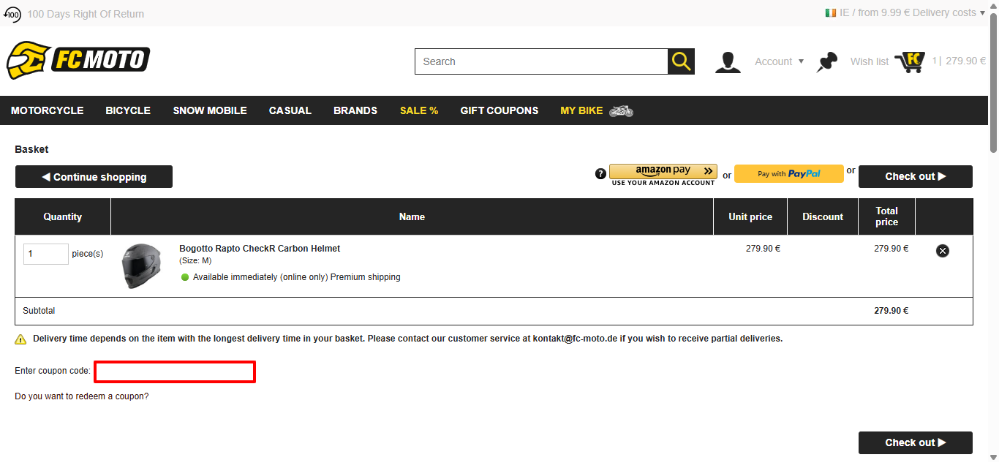Screen dimensions: 999x462
Task: Click the 'Discount' column header
Action: (823, 217)
